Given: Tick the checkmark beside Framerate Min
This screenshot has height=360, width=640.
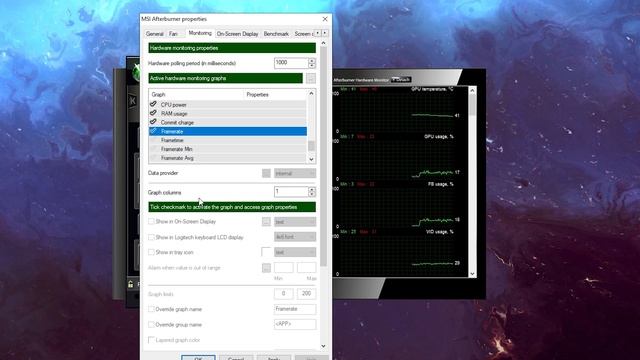Looking at the screenshot, I should [153, 149].
